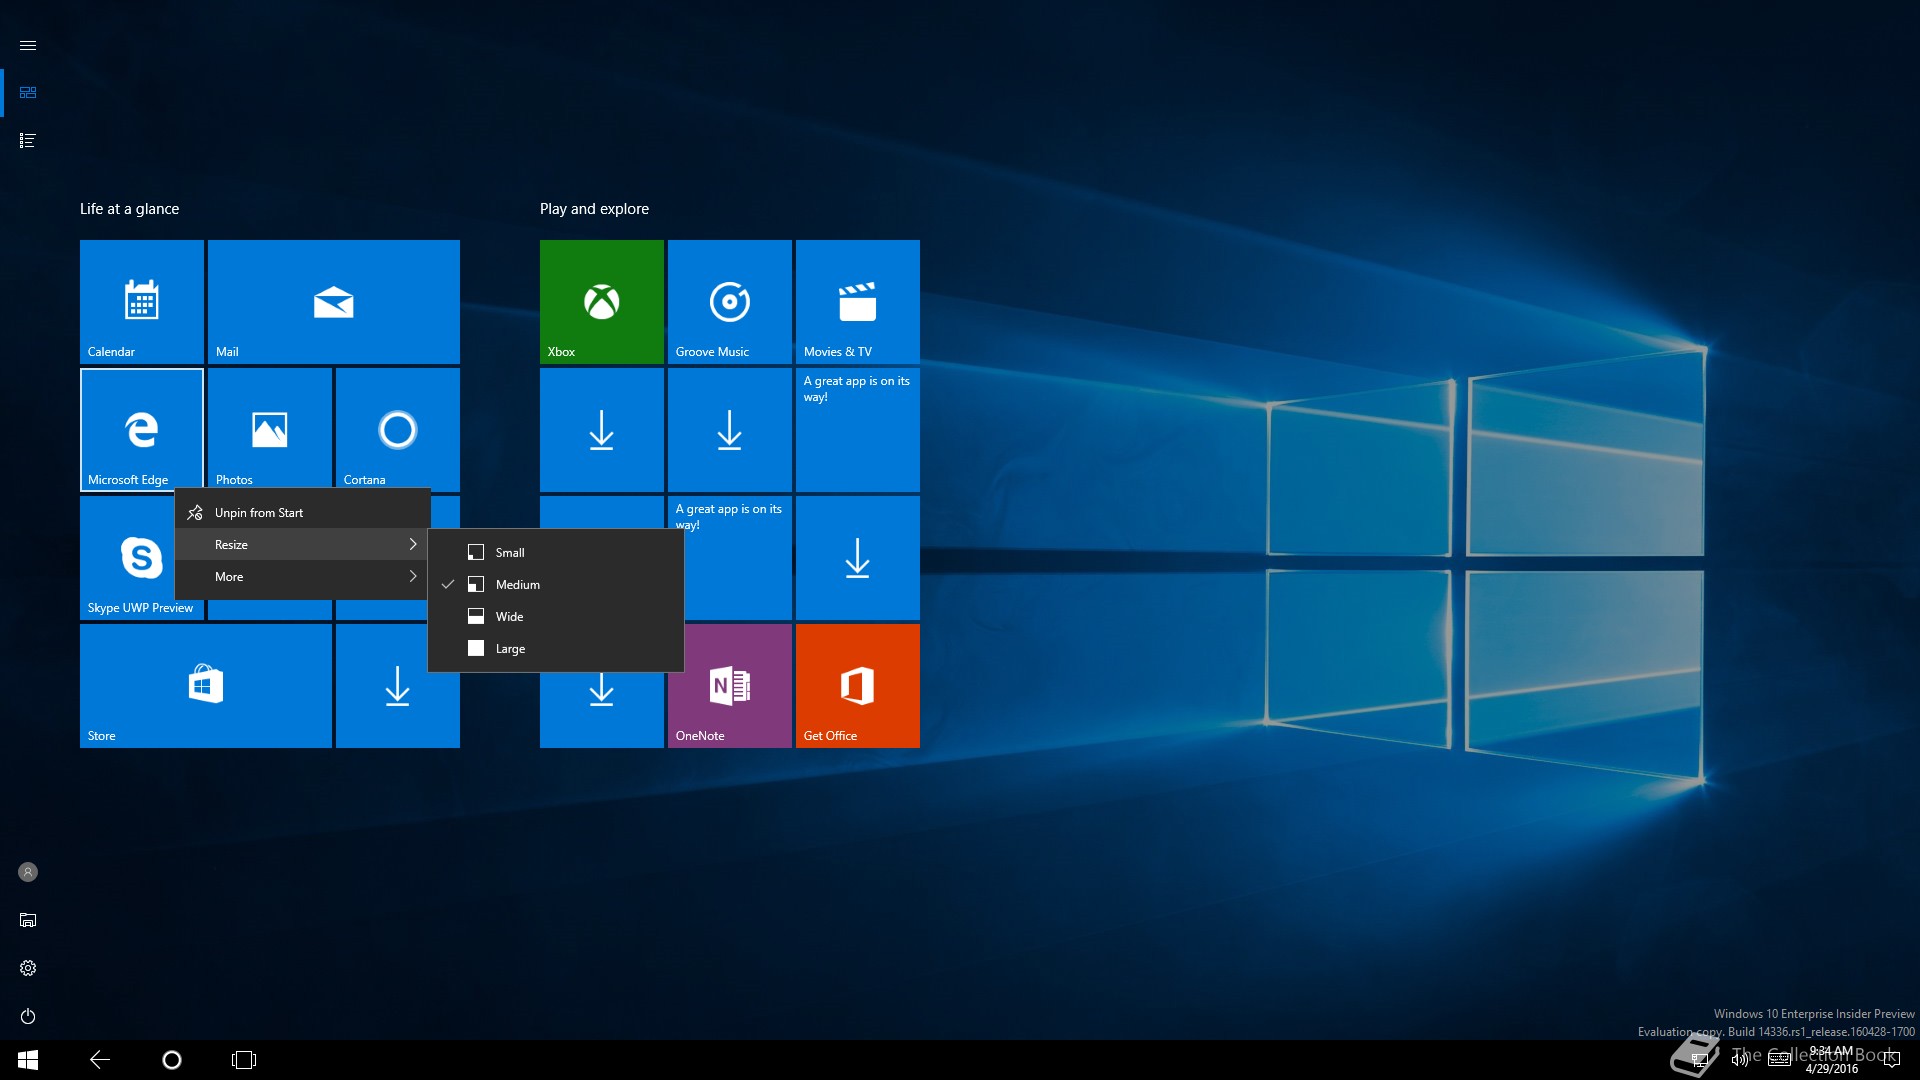Click the Windows Start button
The height and width of the screenshot is (1080, 1920).
[28, 1060]
